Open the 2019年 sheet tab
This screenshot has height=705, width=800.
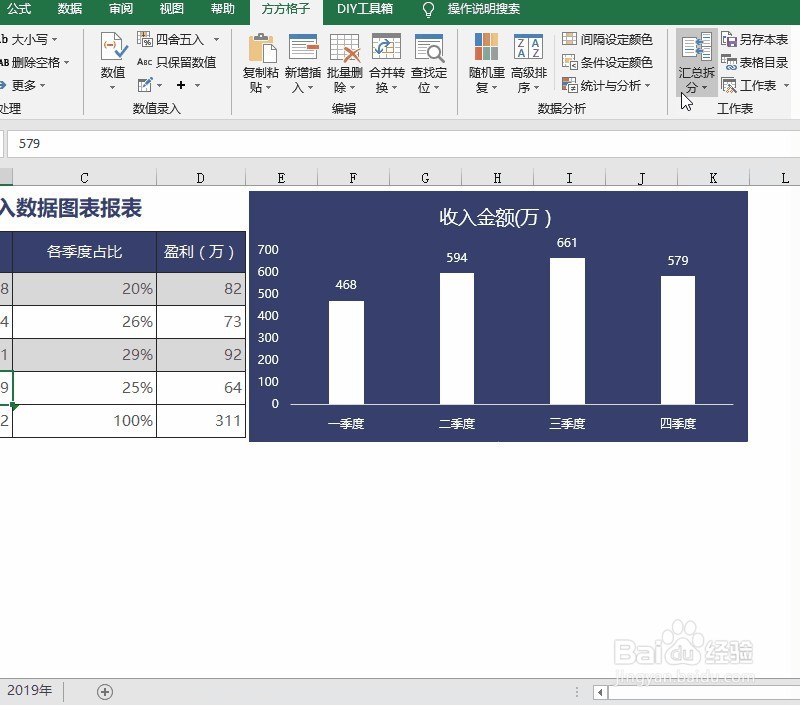tap(30, 690)
